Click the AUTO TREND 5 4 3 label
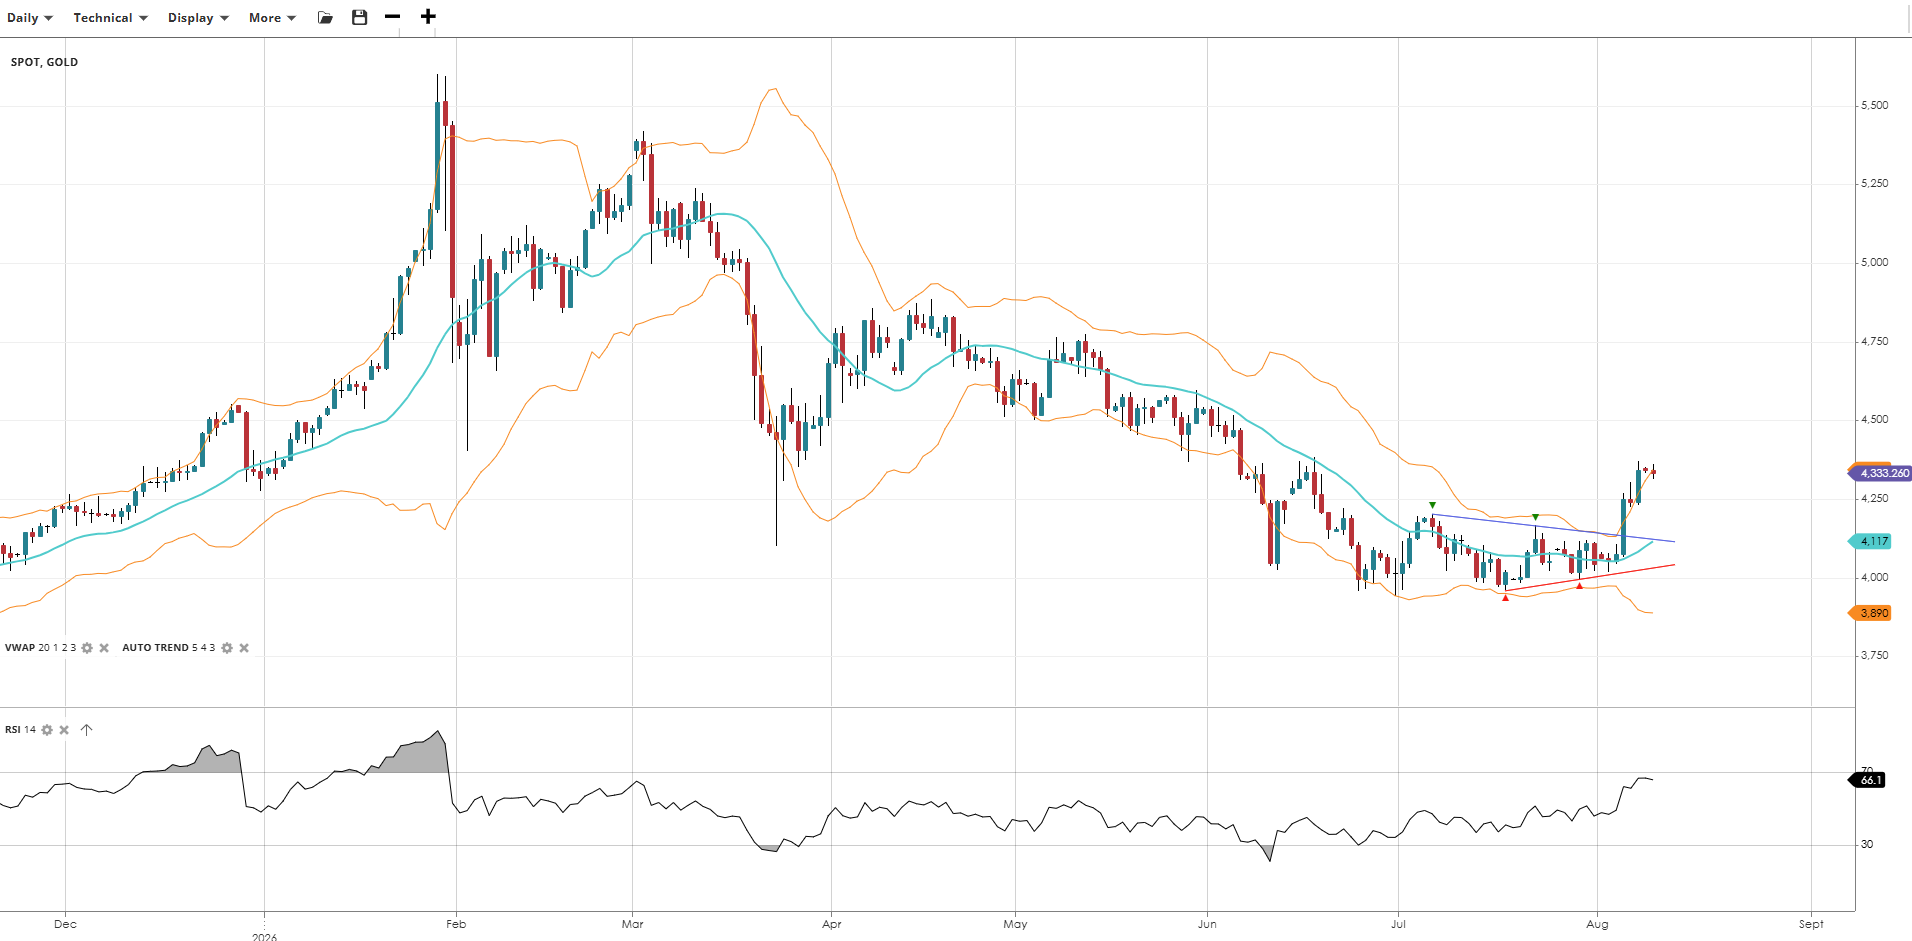 click(168, 648)
